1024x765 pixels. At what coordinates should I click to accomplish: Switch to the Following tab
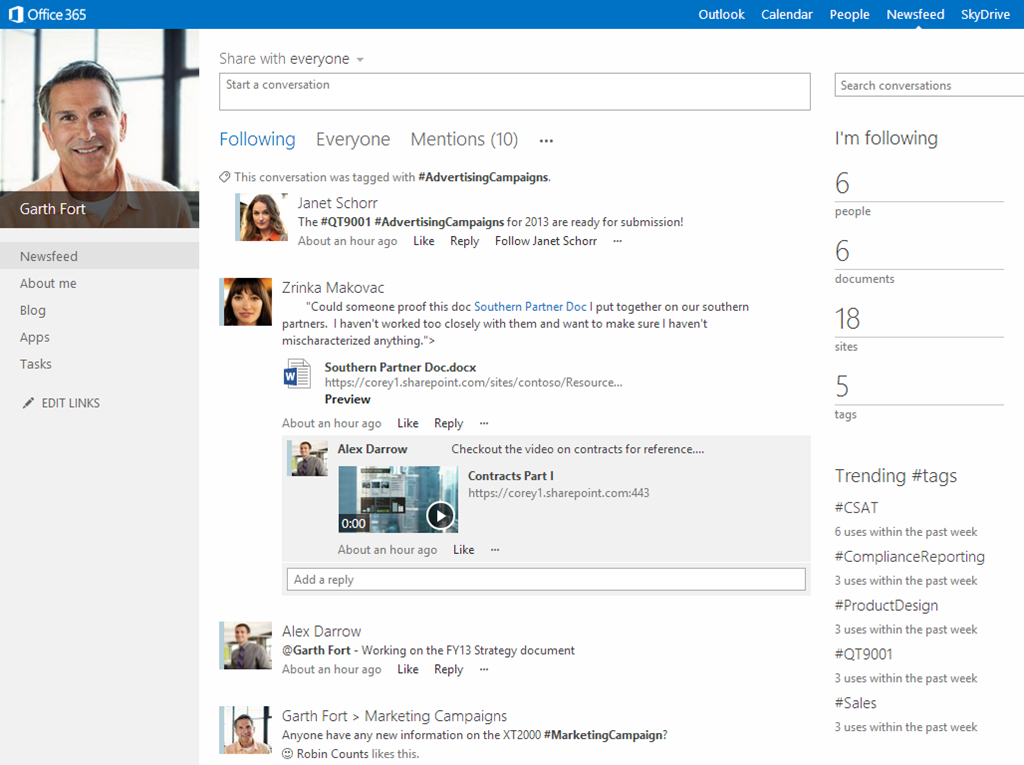click(x=257, y=139)
